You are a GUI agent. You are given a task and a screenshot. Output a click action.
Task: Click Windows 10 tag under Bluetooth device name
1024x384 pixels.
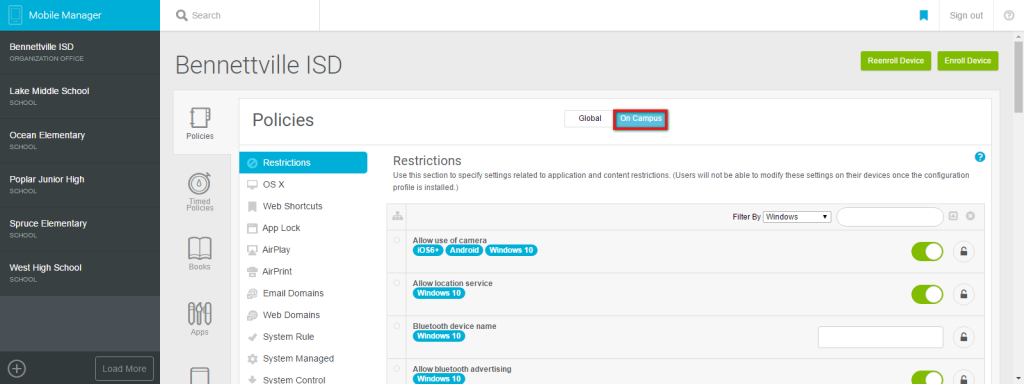click(x=439, y=336)
